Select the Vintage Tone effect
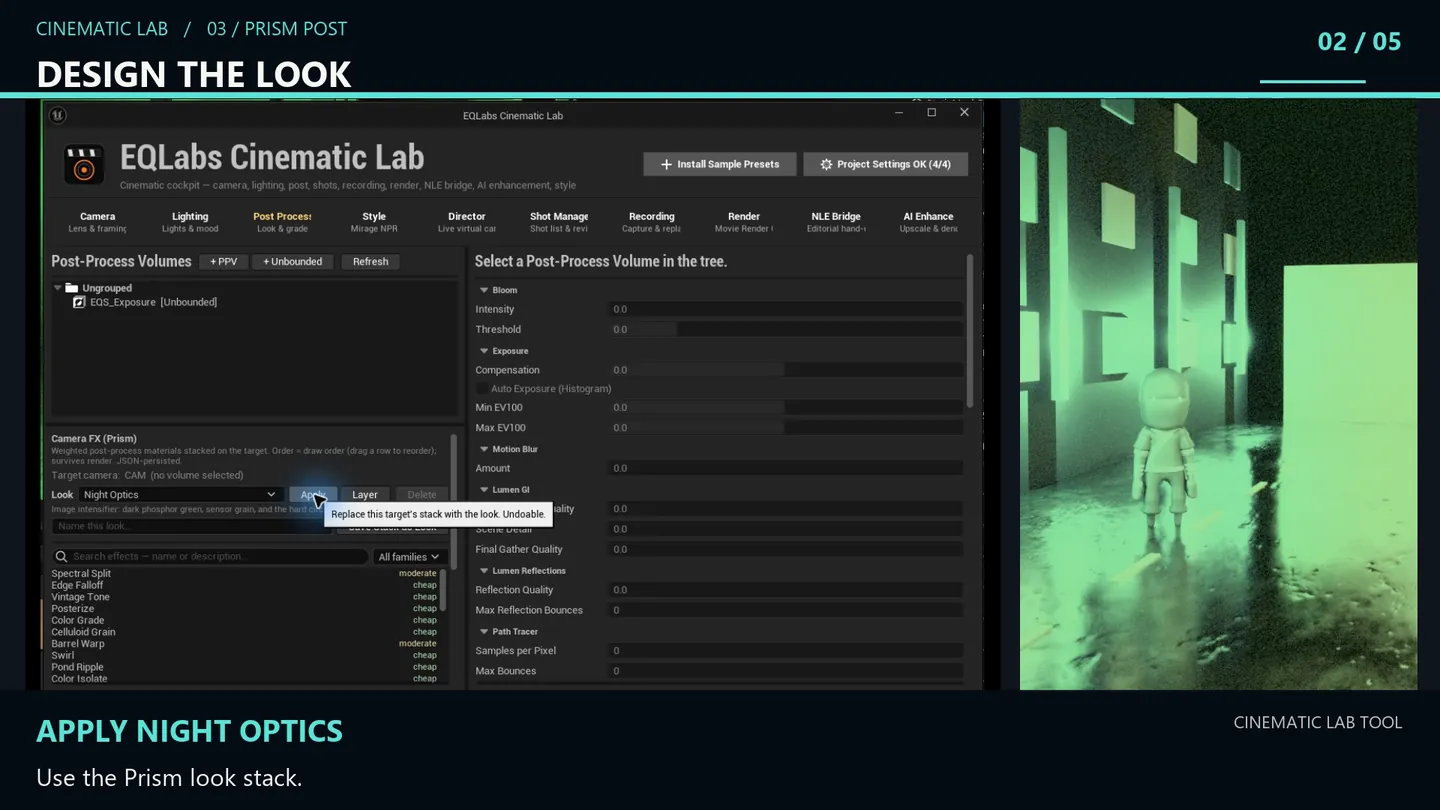Viewport: 1440px width, 810px height. [80, 597]
